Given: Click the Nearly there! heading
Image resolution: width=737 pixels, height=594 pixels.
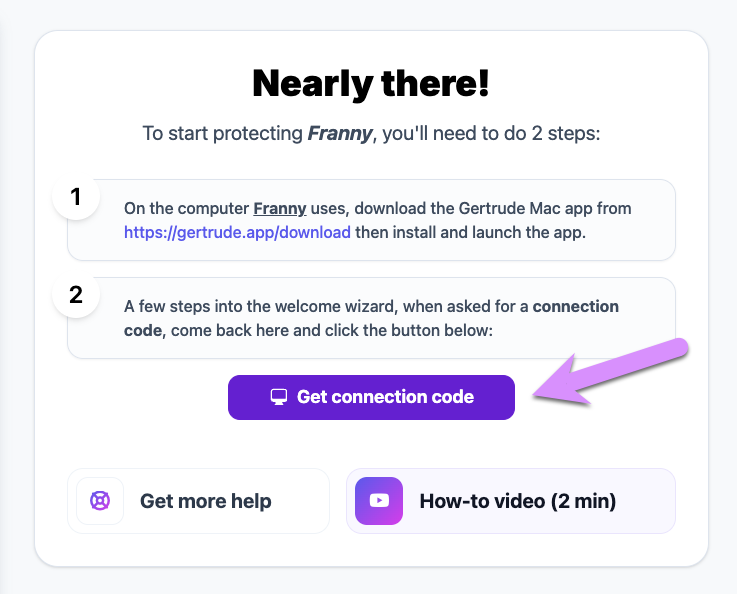Looking at the screenshot, I should 371,84.
